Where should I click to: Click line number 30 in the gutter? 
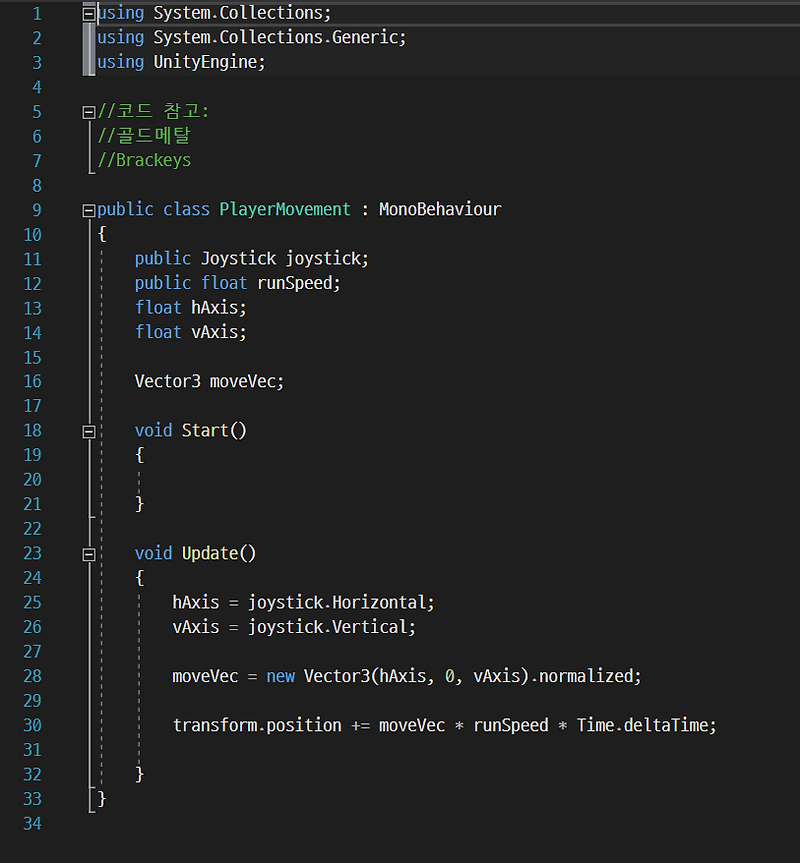pos(32,725)
